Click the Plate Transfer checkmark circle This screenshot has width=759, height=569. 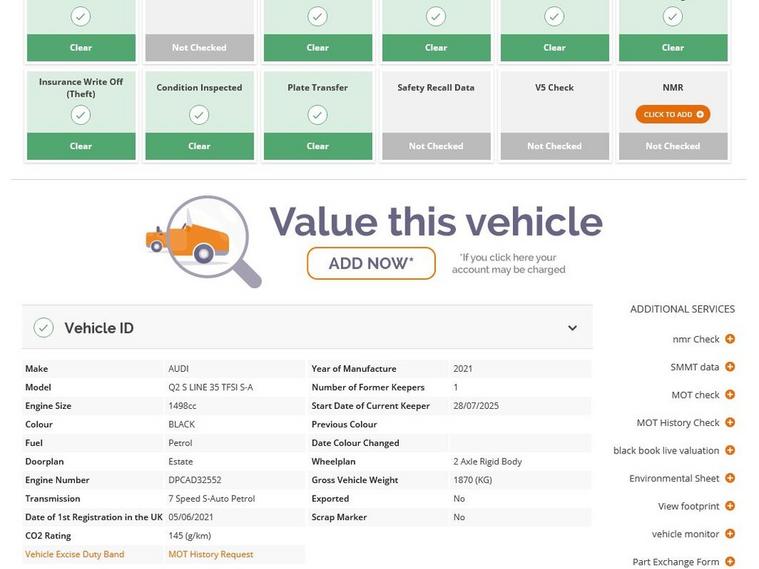coord(317,115)
